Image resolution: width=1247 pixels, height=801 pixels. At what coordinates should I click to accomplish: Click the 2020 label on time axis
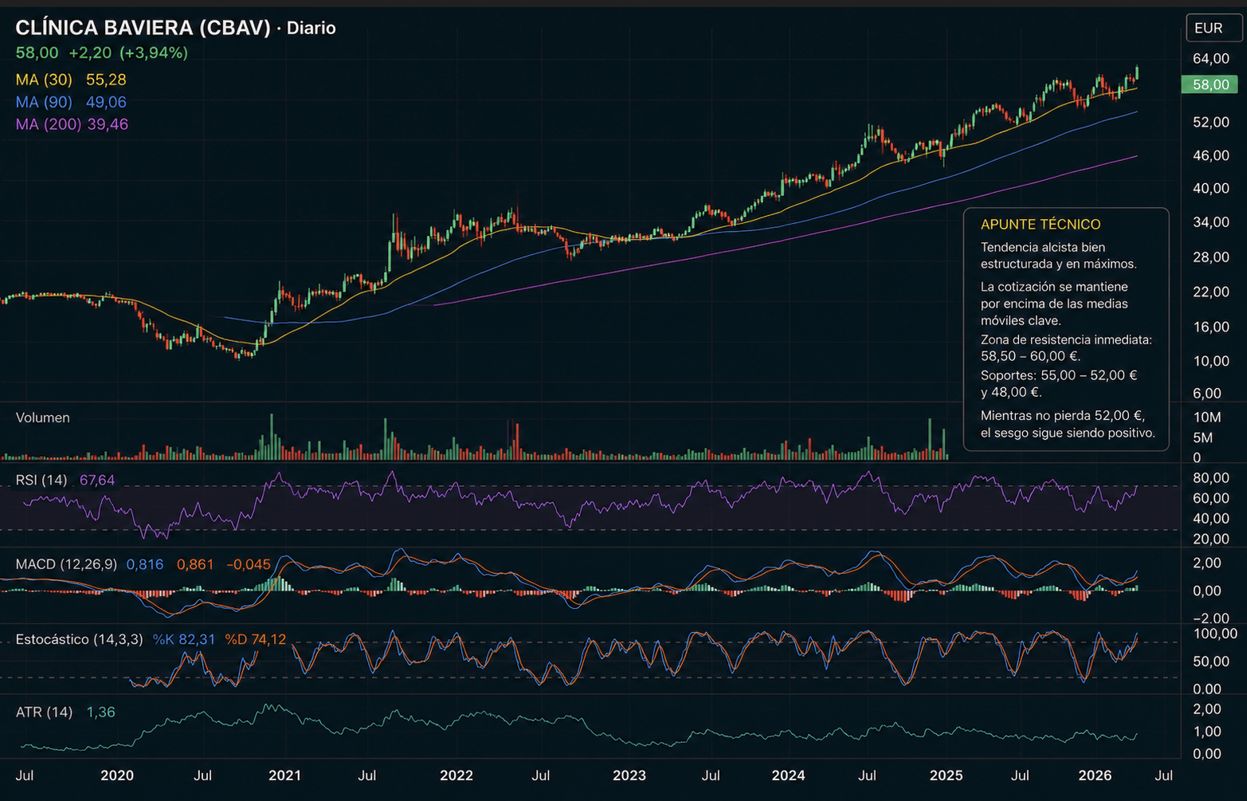click(117, 775)
